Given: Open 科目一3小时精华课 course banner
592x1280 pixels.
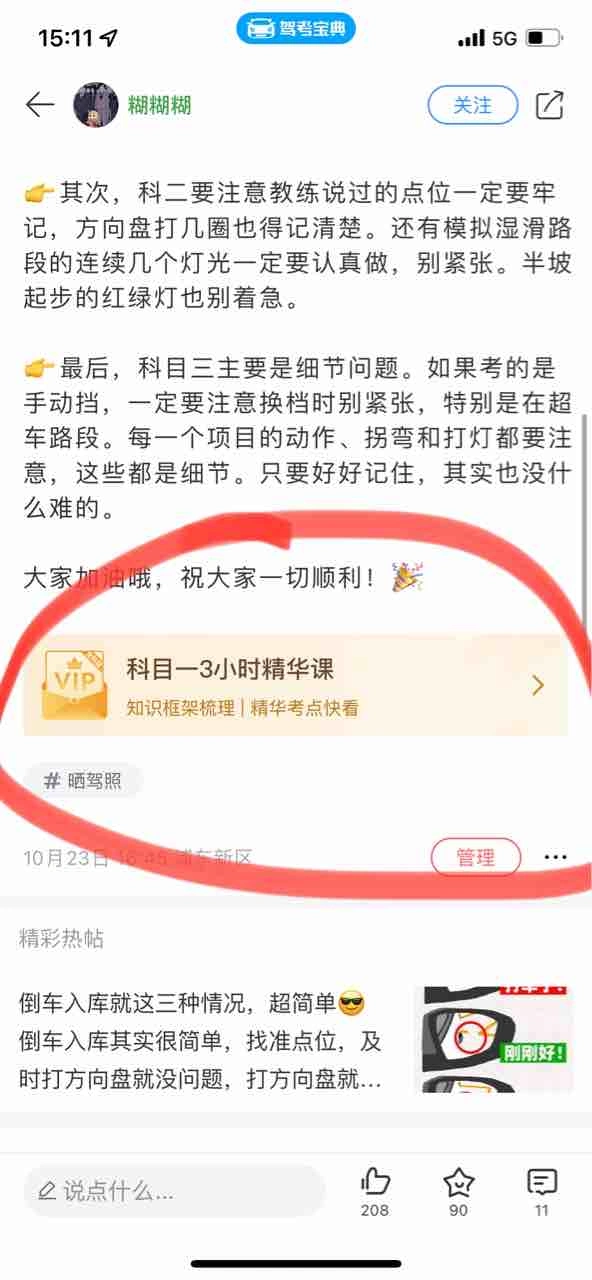Looking at the screenshot, I should [x=296, y=686].
